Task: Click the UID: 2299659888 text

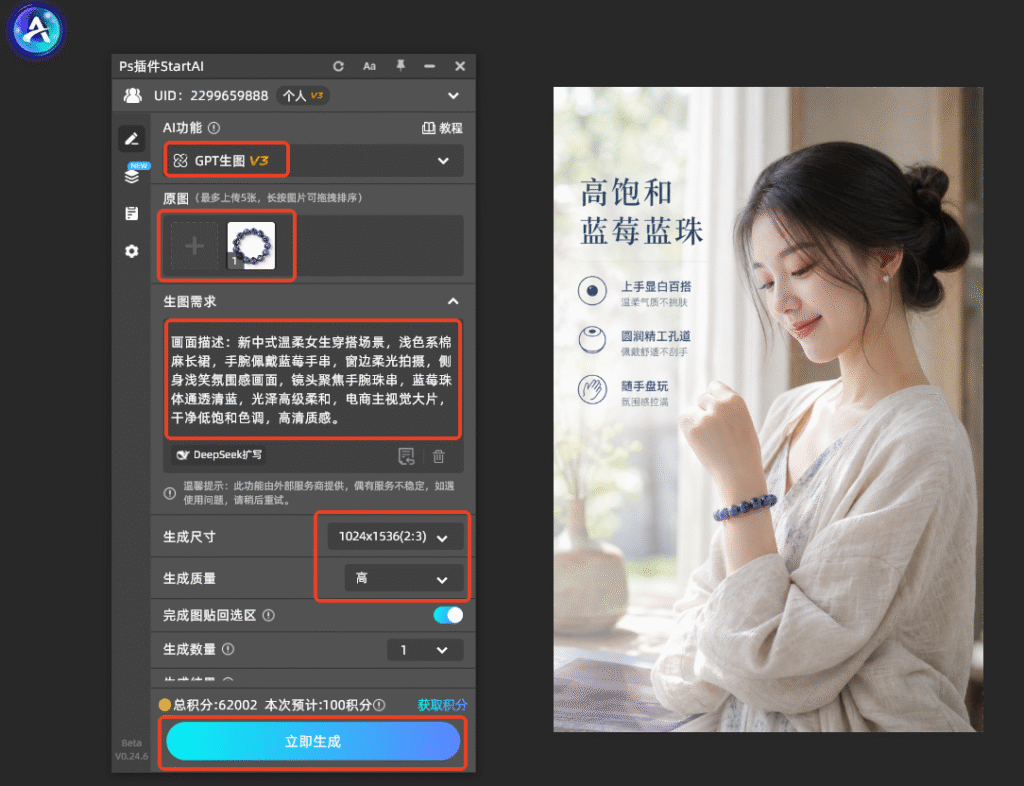Action: 211,96
